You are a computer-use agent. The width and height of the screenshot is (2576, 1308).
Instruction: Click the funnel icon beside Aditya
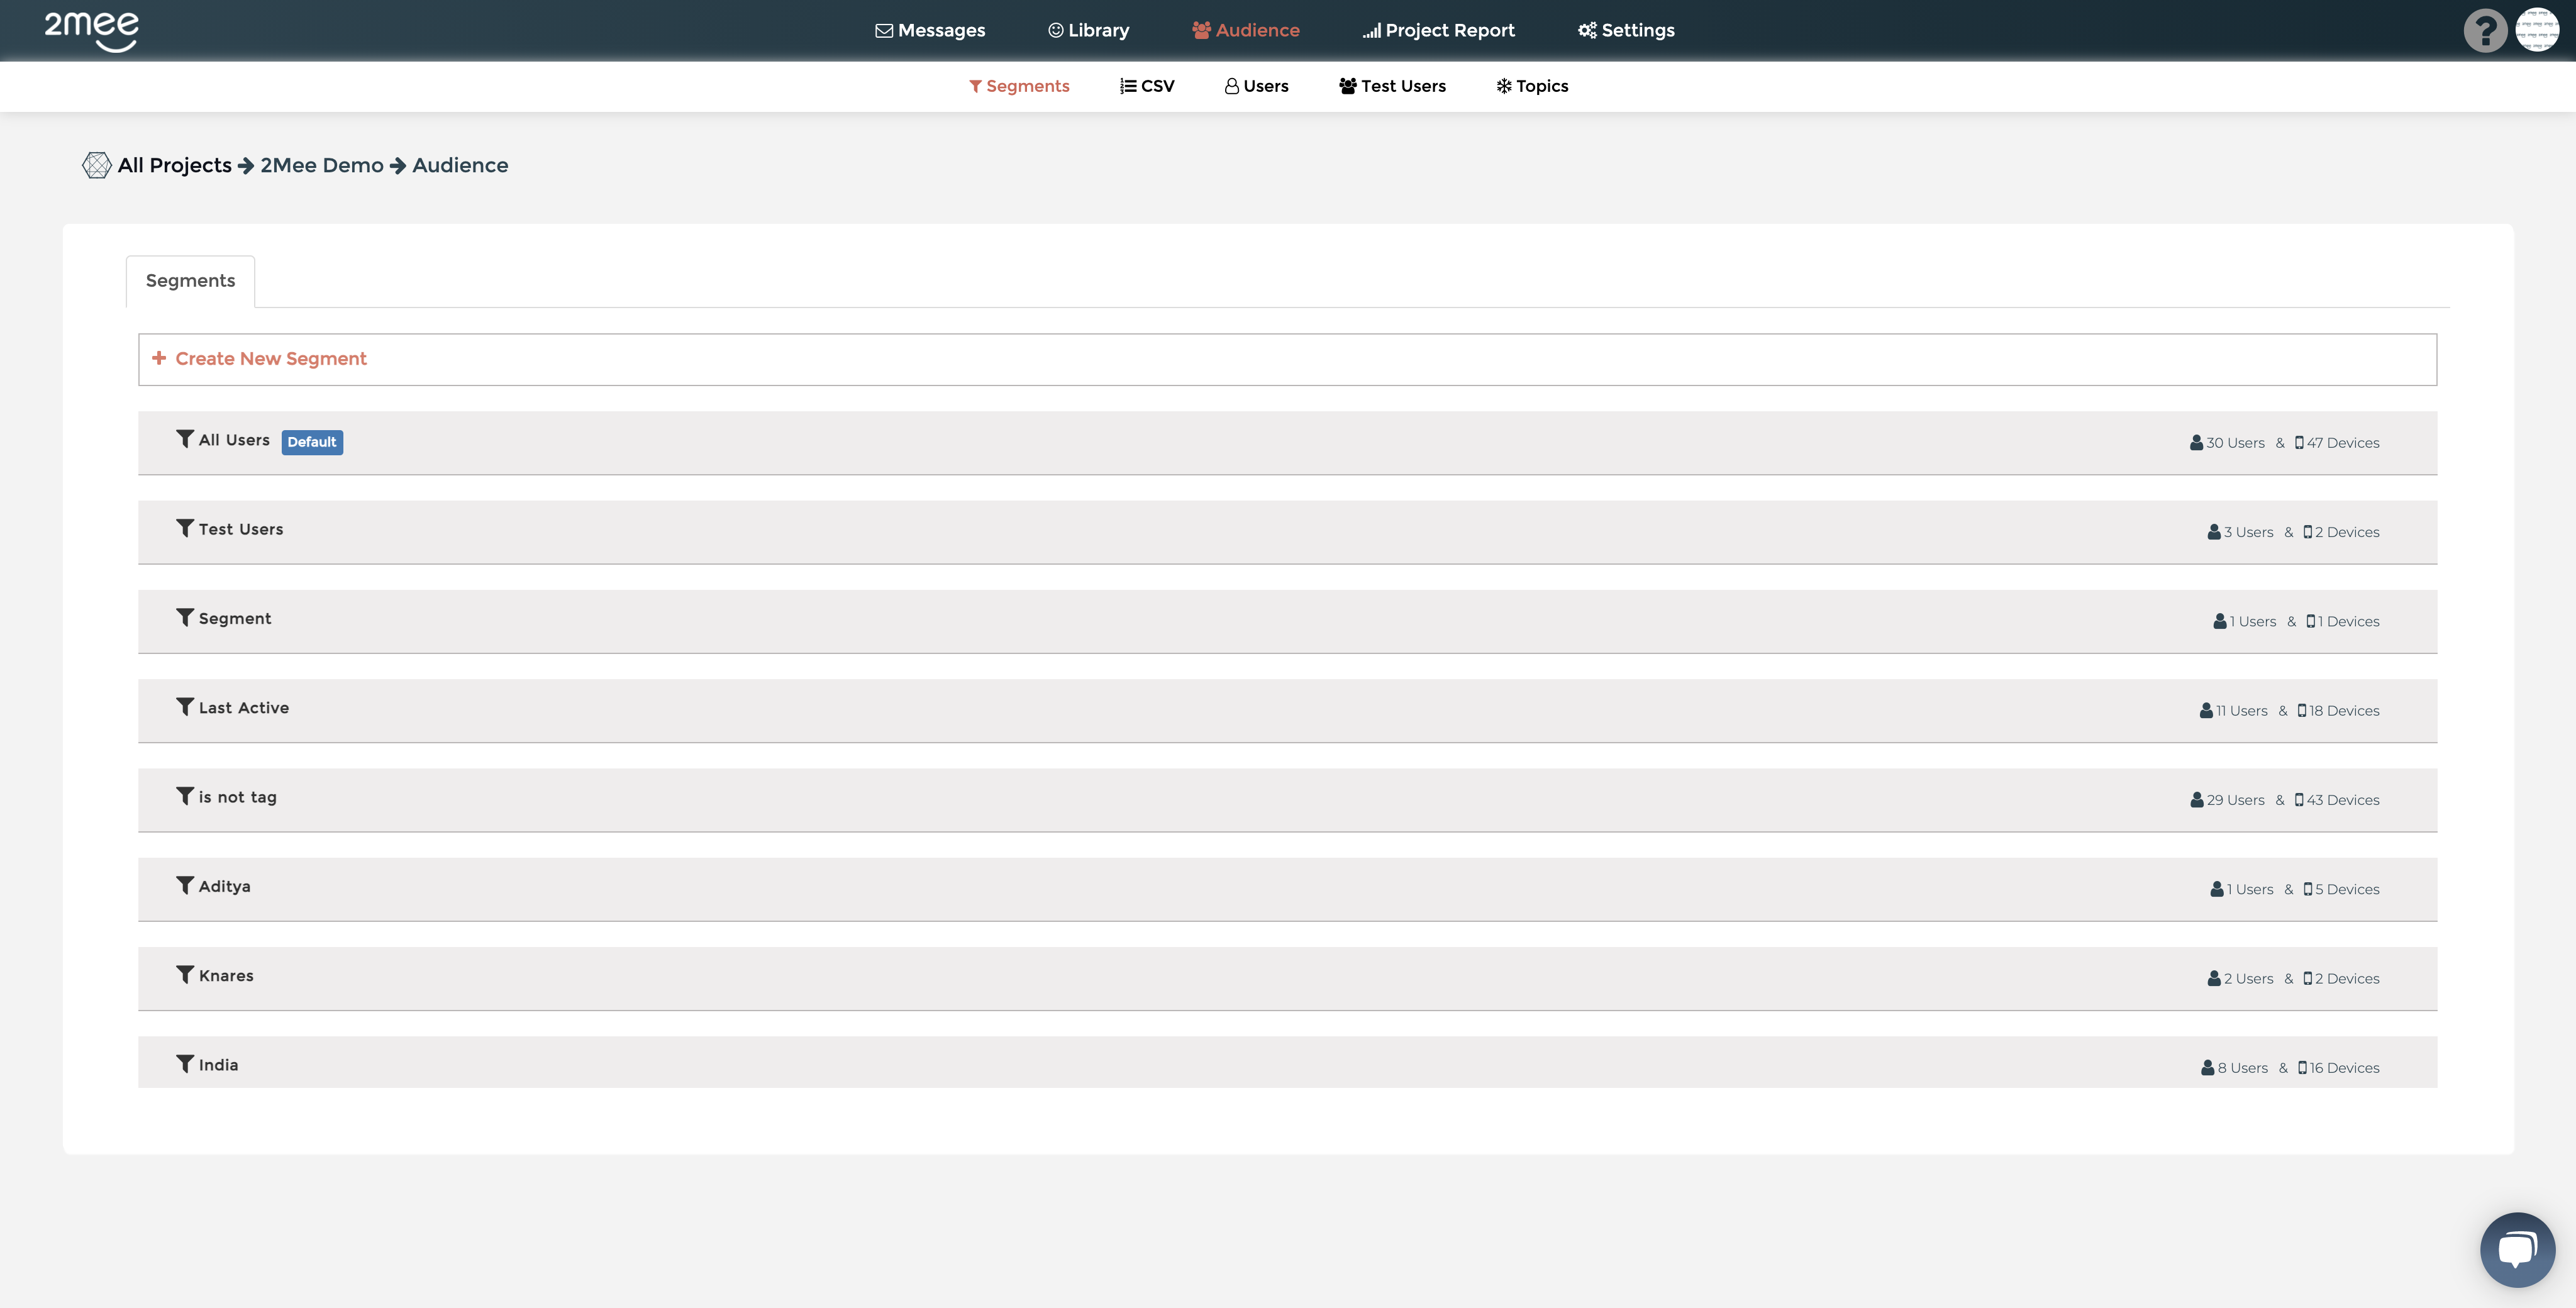[x=185, y=886]
